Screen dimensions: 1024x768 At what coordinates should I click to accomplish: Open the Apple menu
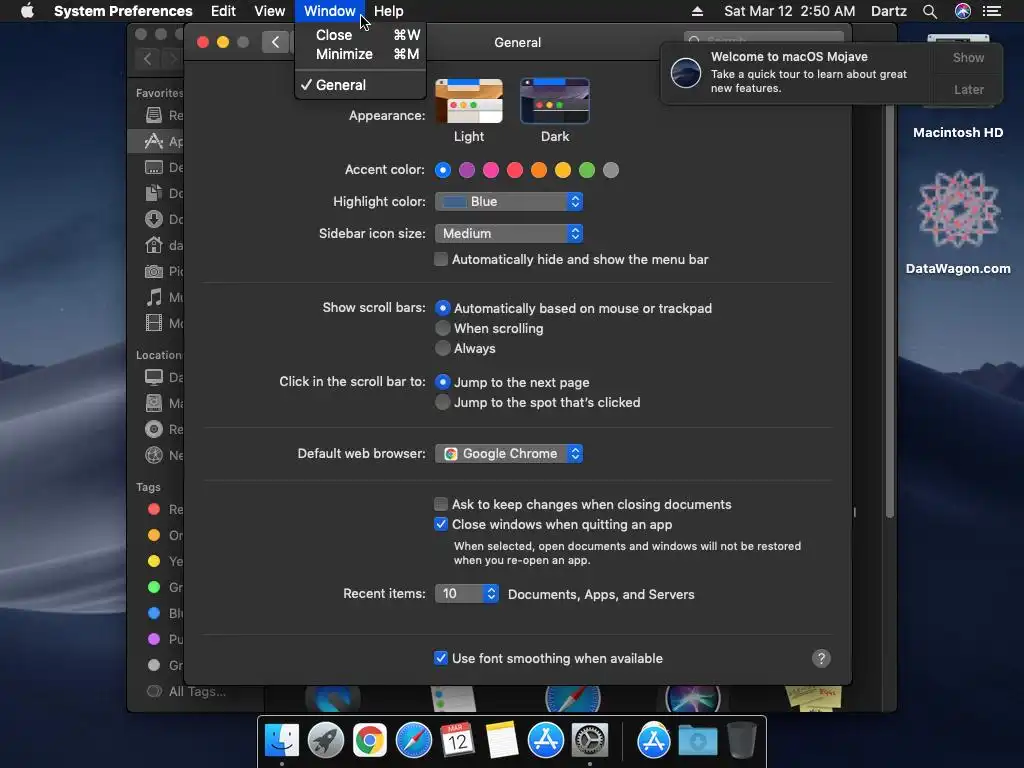(x=27, y=11)
